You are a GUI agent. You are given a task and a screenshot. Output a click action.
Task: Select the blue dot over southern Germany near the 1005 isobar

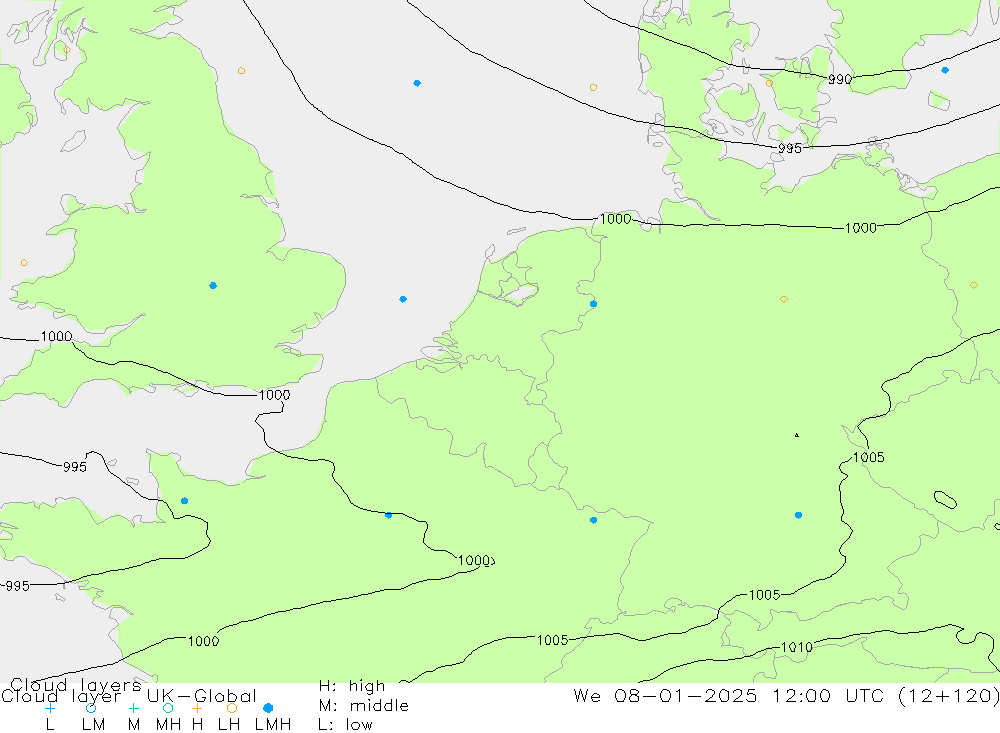tap(798, 515)
